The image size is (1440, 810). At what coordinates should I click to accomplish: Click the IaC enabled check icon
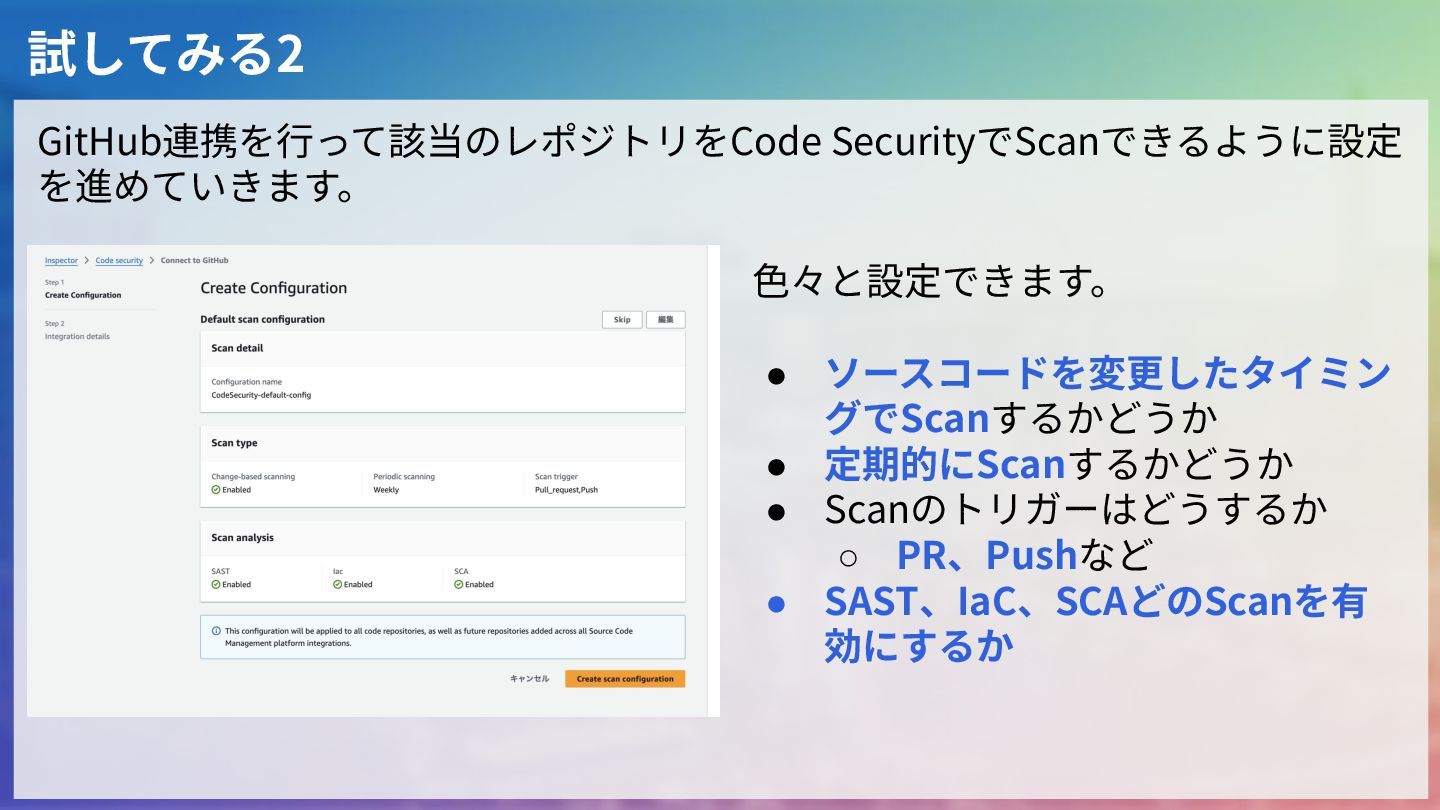click(338, 584)
